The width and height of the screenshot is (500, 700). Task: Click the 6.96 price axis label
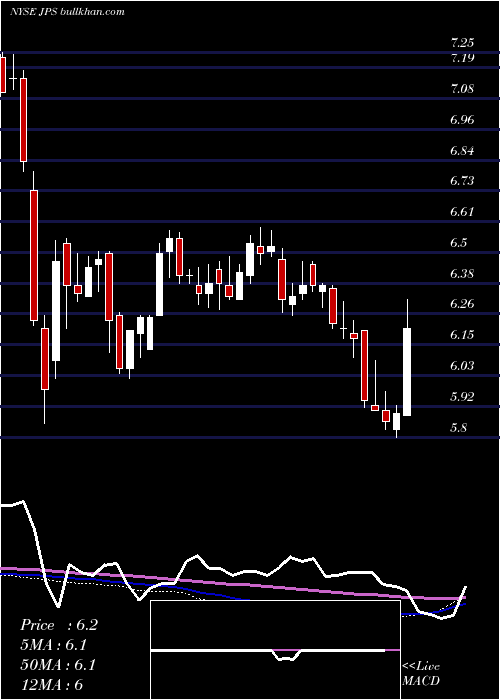(462, 120)
